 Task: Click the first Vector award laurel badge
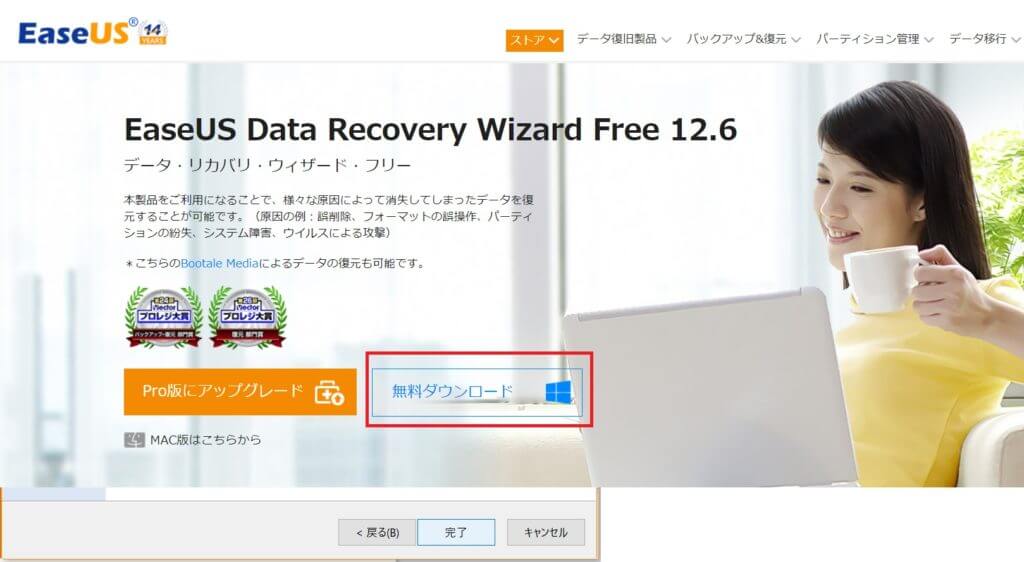click(x=163, y=316)
